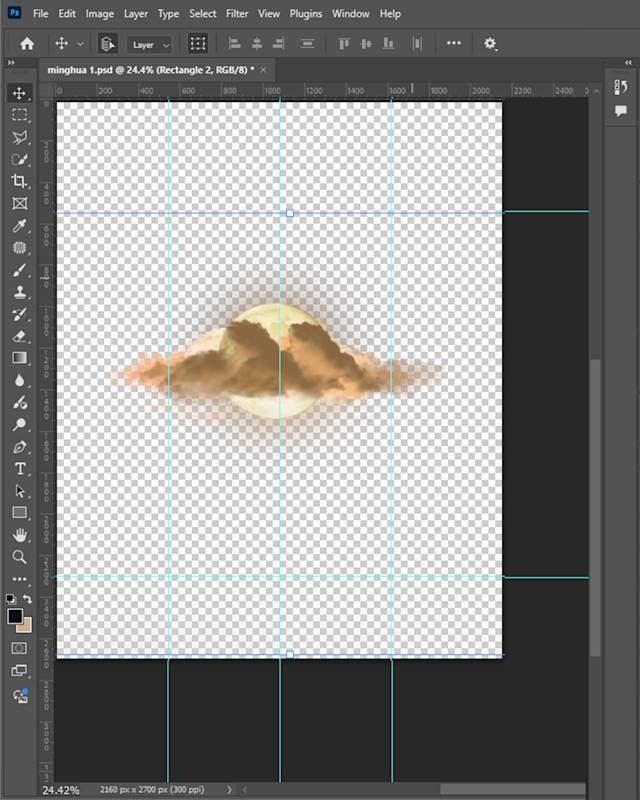The height and width of the screenshot is (800, 640).
Task: Open the Comments panel icon on right dock
Action: [621, 111]
